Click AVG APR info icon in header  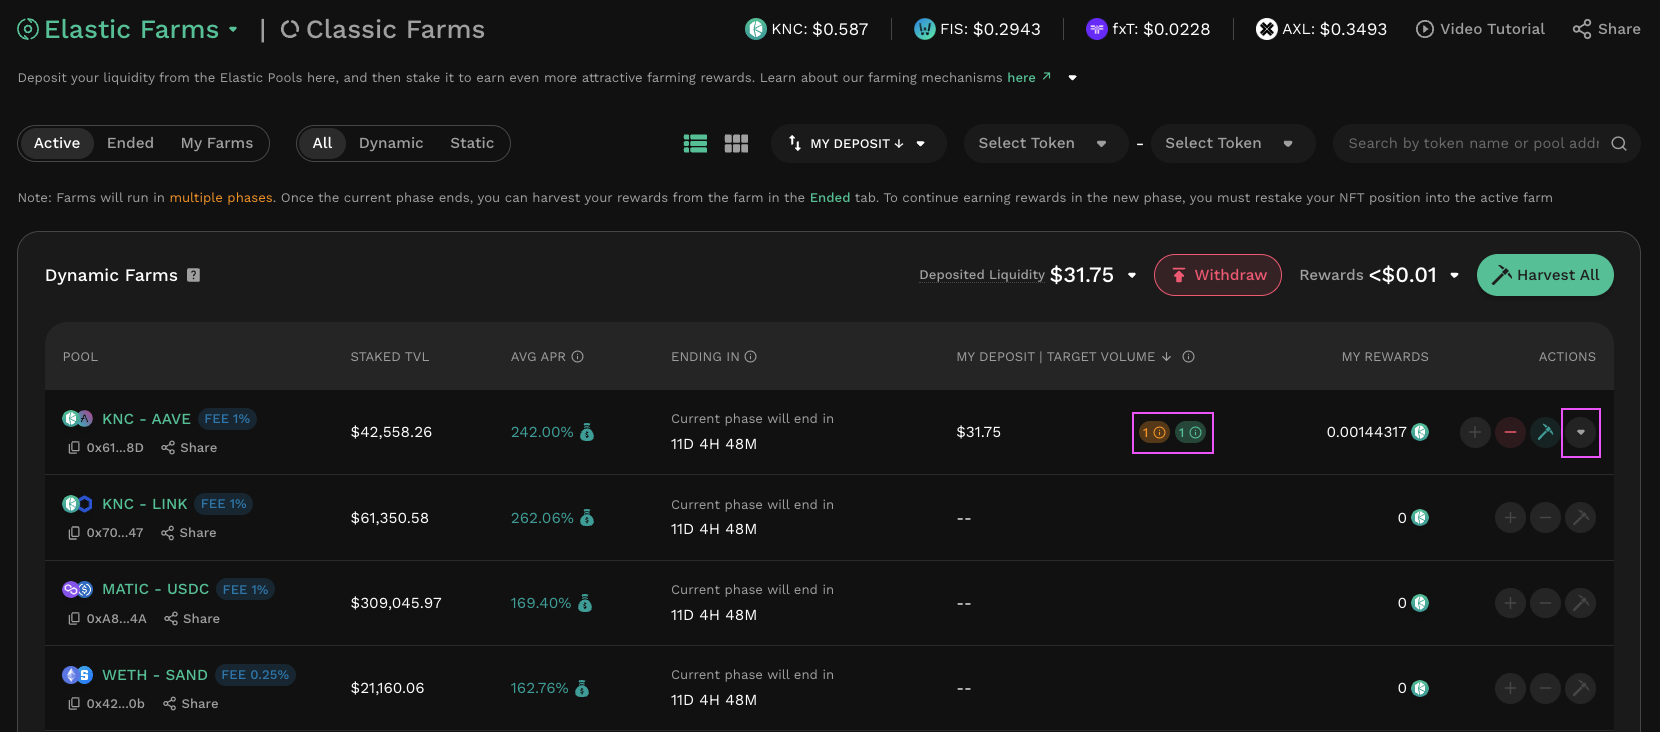tap(578, 357)
